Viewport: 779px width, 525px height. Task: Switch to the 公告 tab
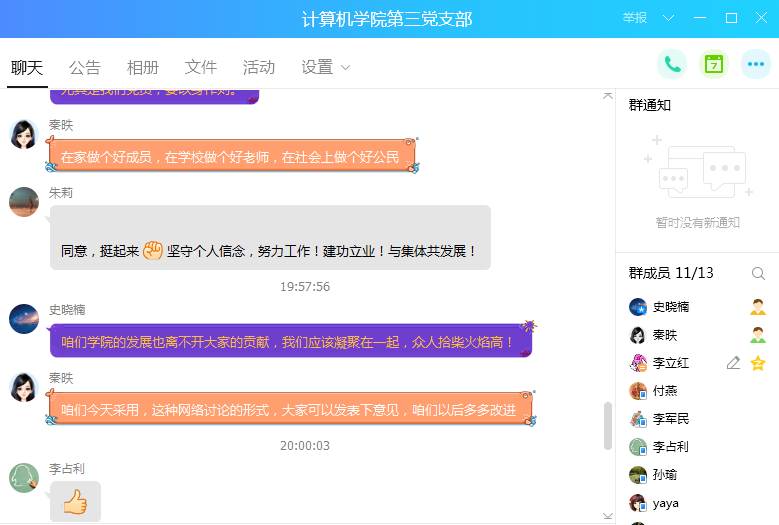(x=85, y=67)
